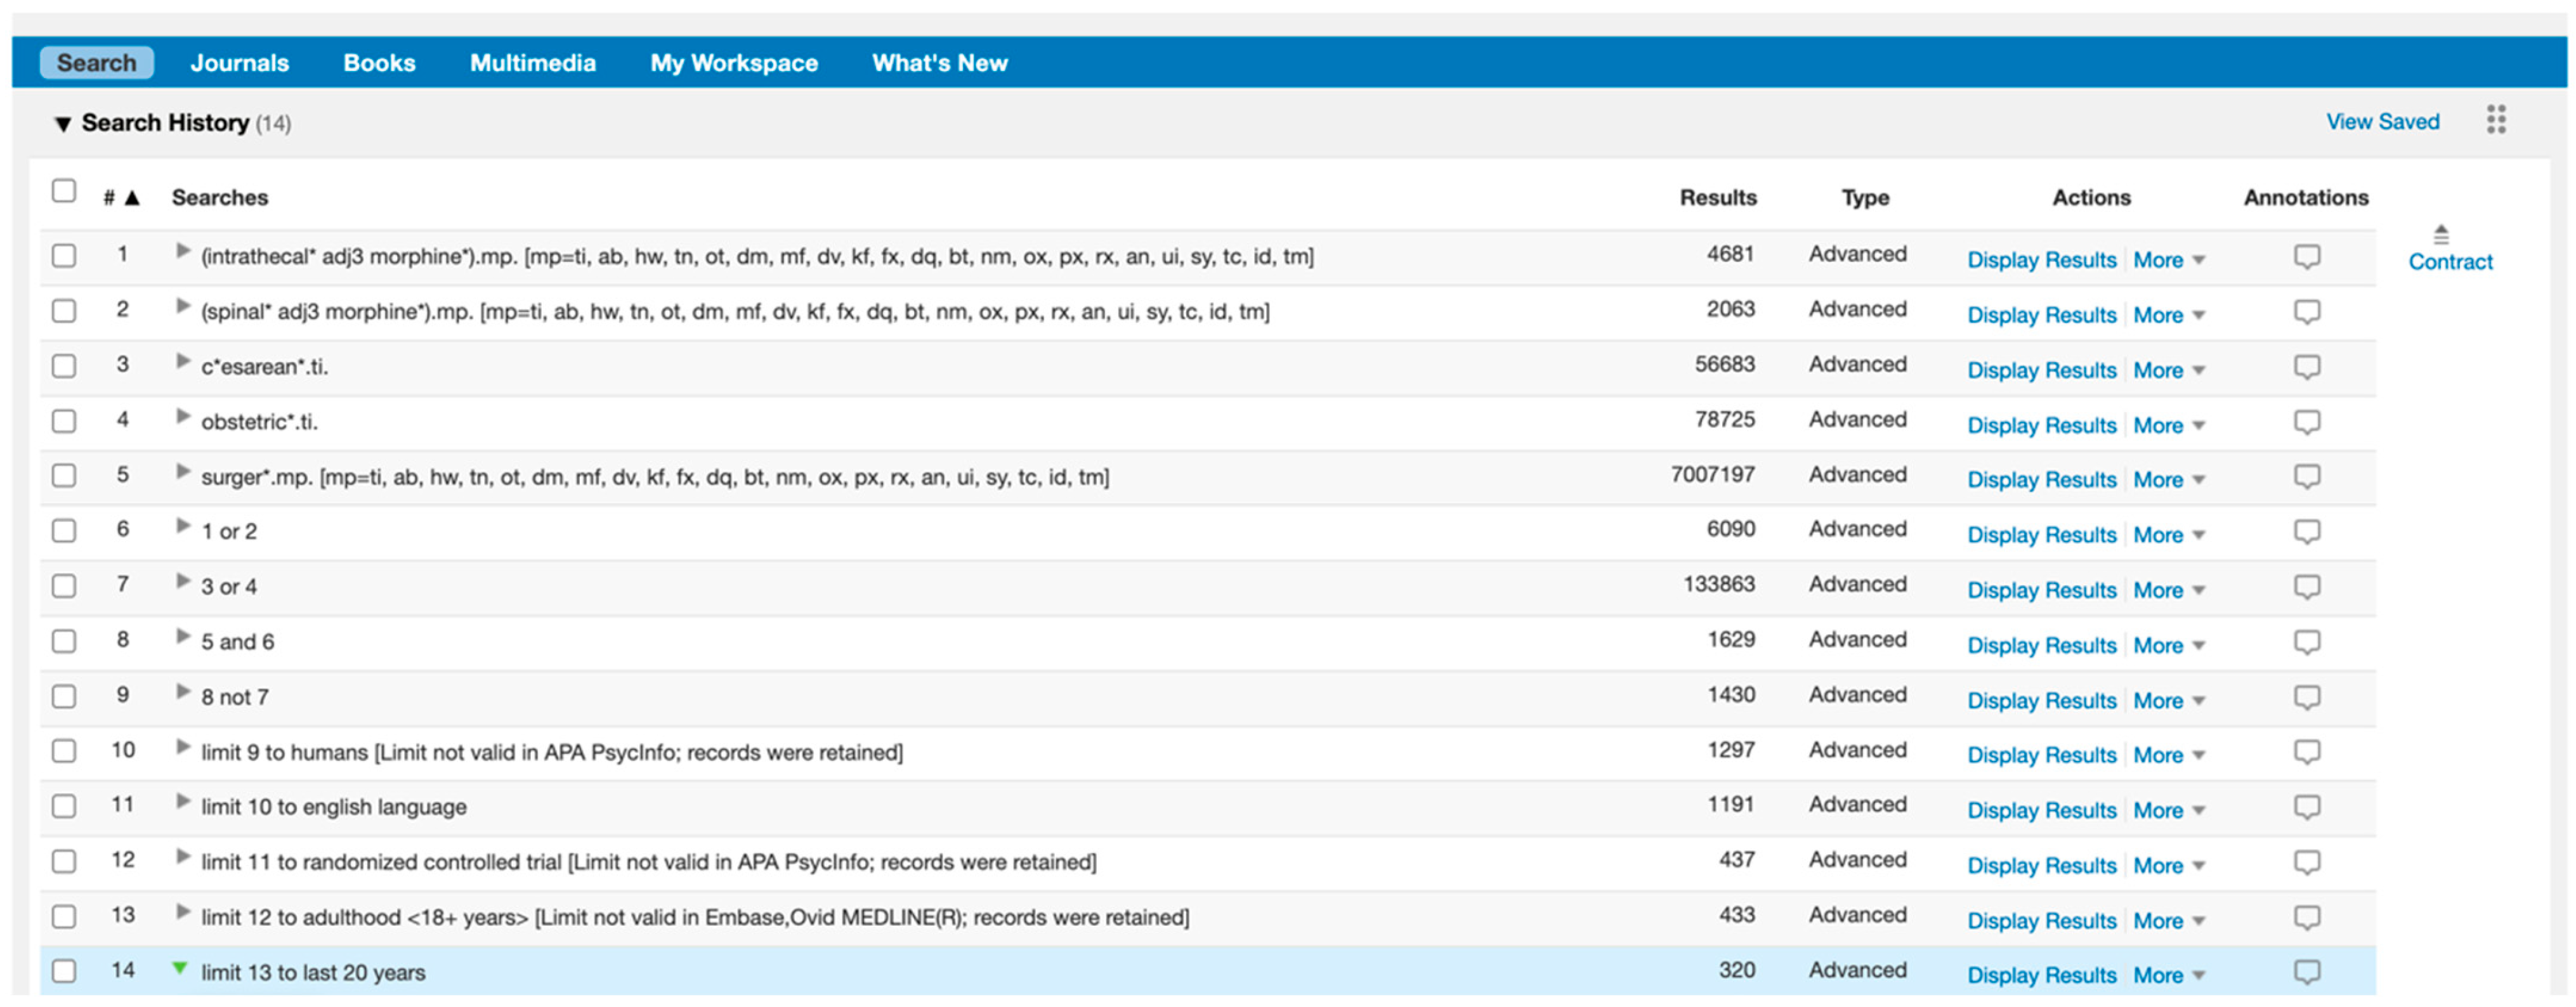This screenshot has height=1007, width=2576.
Task: Collapse the Search History section triangle
Action: [x=62, y=124]
